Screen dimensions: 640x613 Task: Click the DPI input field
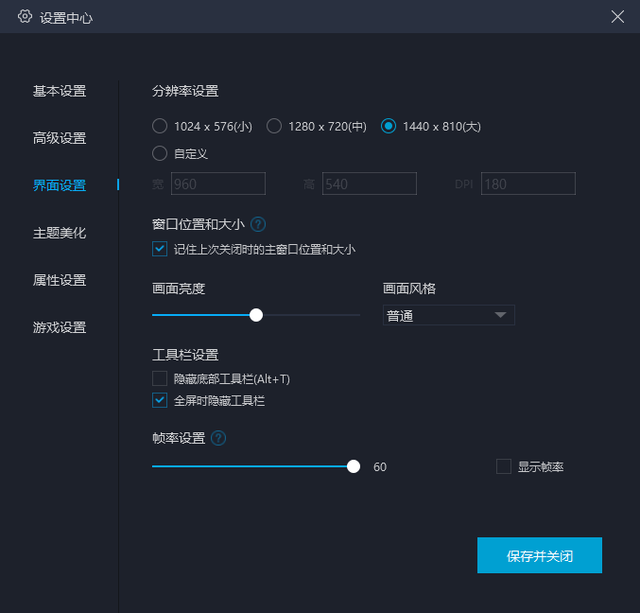coord(528,184)
